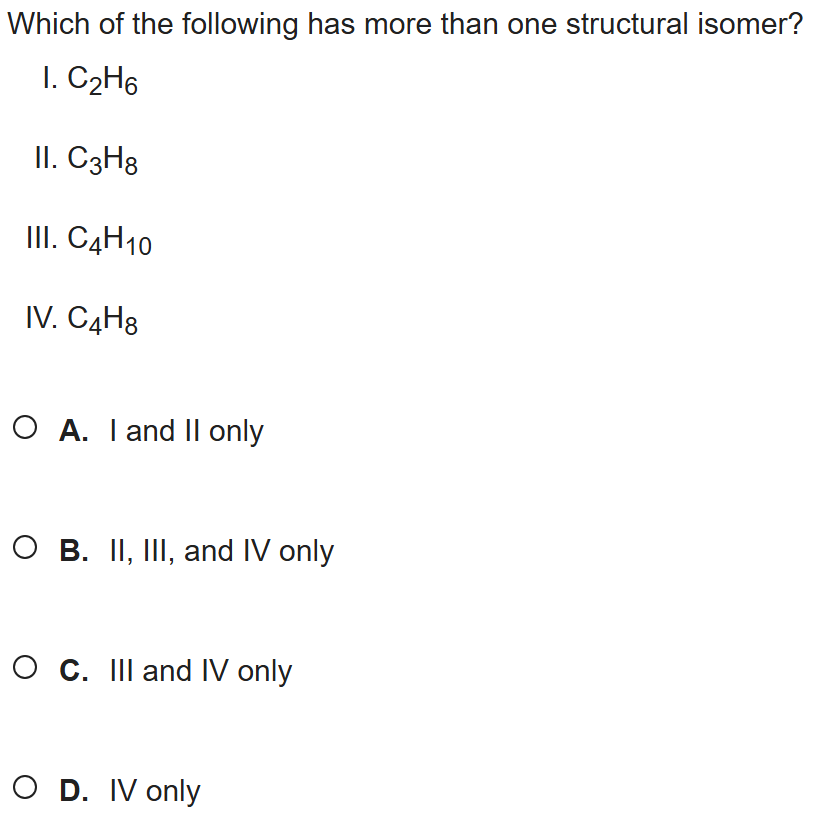Image resolution: width=818 pixels, height=831 pixels.
Task: Click the Roman numeral "I." list marker
Action: (49, 80)
